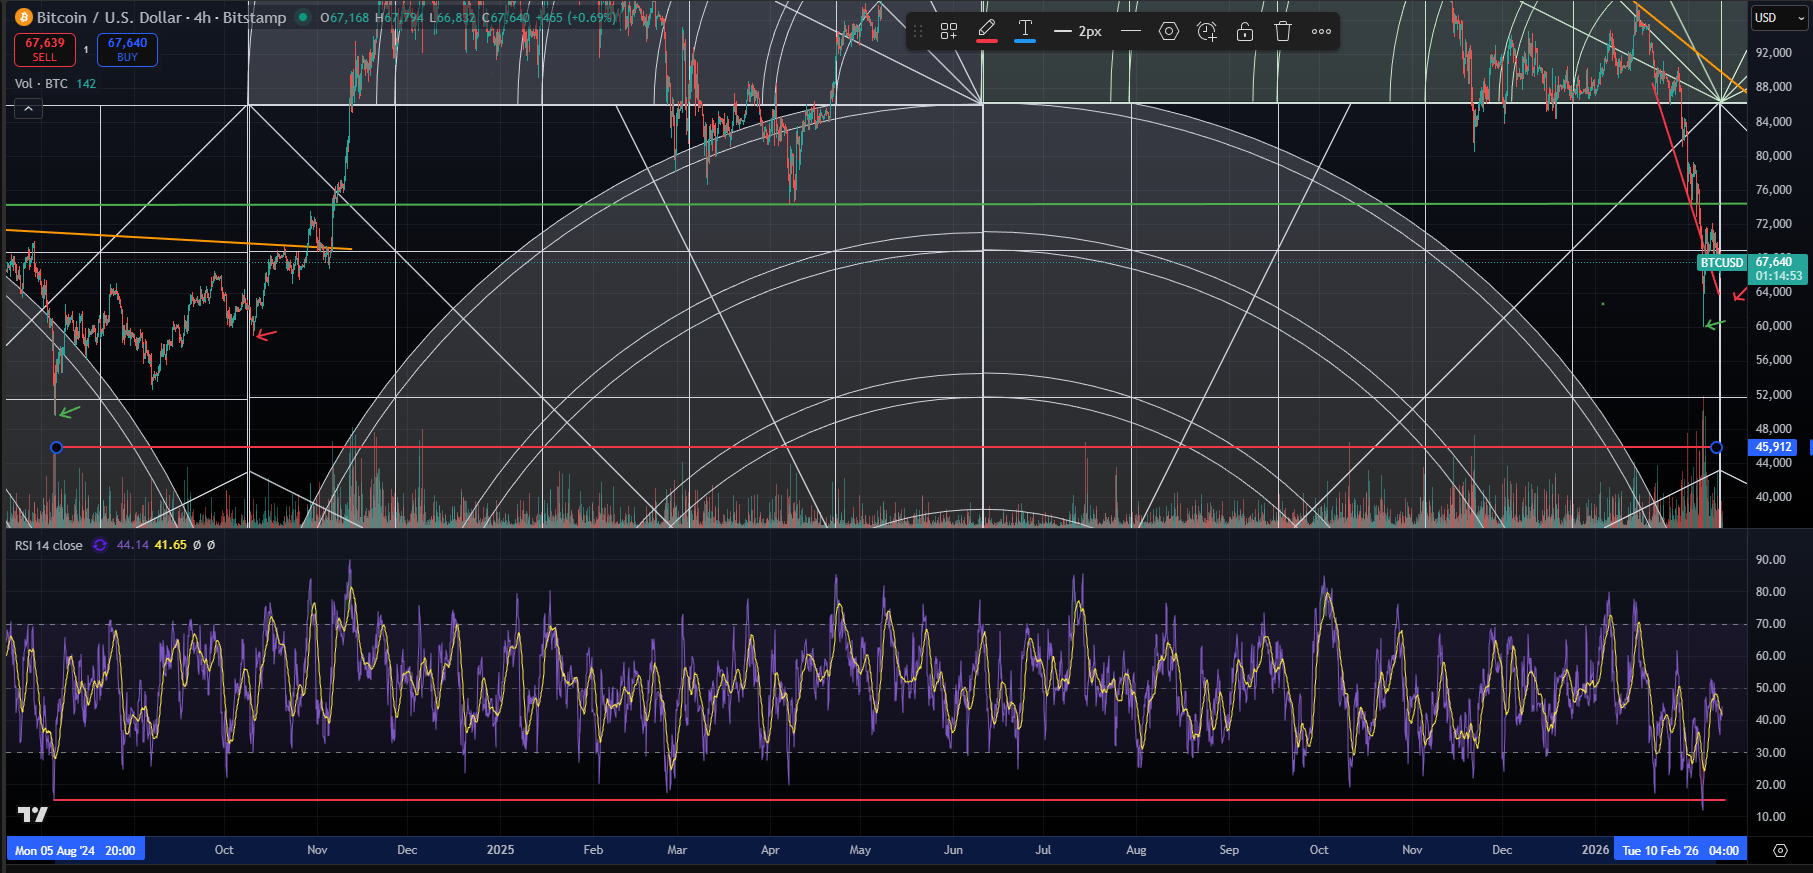Grab the floating toolbar drag handle
This screenshot has width=1813, height=873.
918,31
